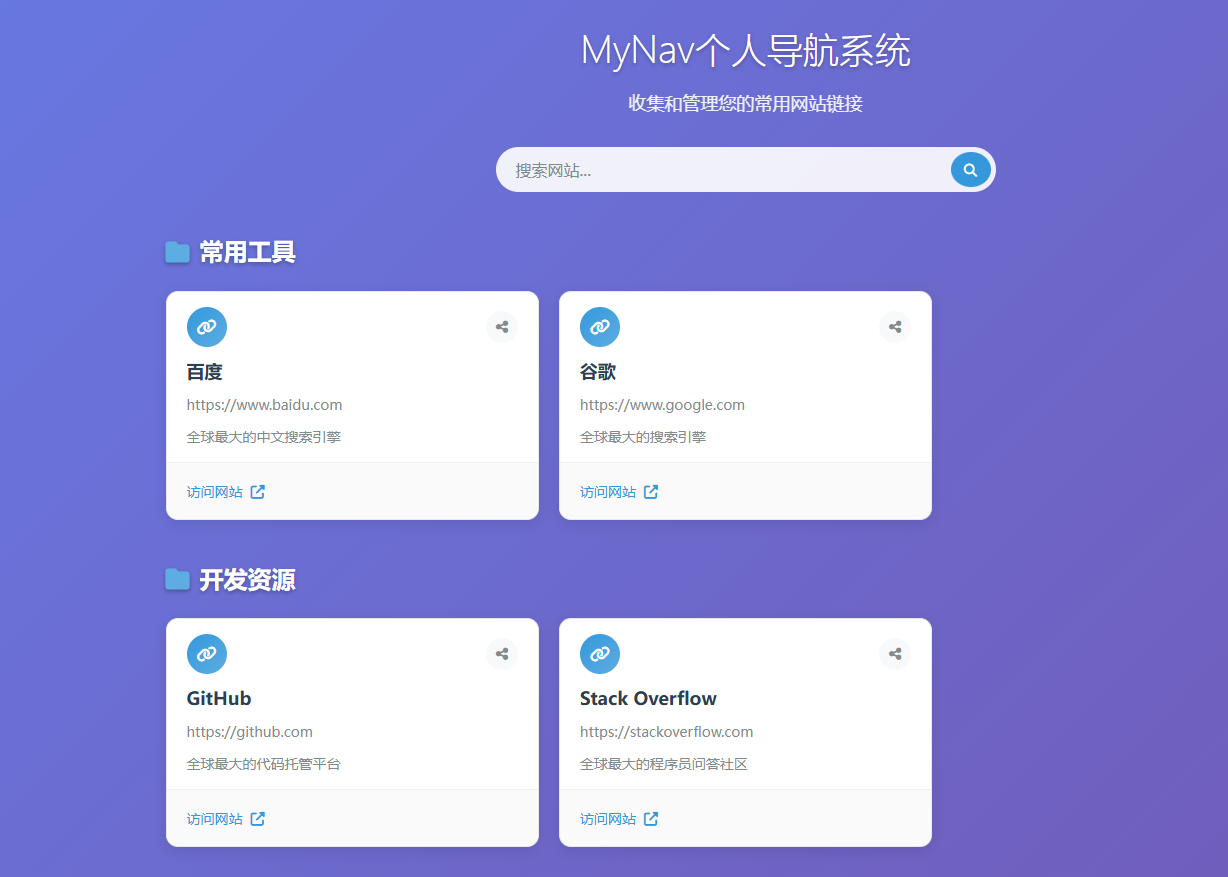Click the share icon on Stack Overflow card
This screenshot has height=877, width=1228.
[x=895, y=653]
